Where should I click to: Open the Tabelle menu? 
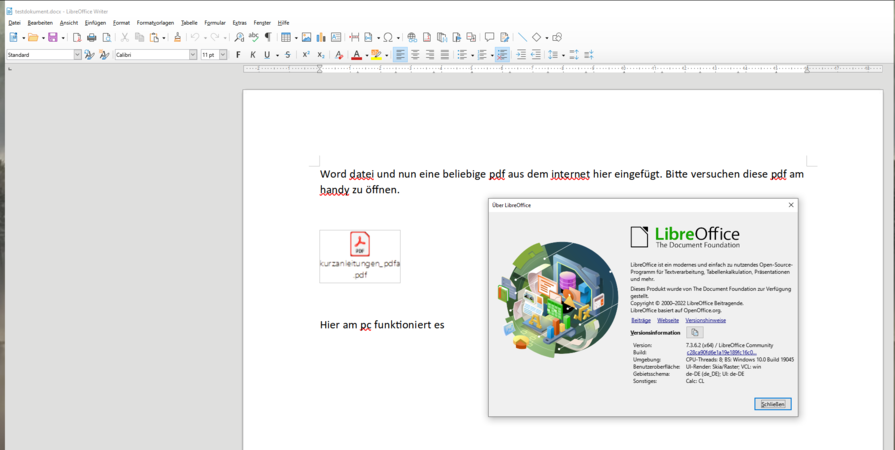(189, 23)
